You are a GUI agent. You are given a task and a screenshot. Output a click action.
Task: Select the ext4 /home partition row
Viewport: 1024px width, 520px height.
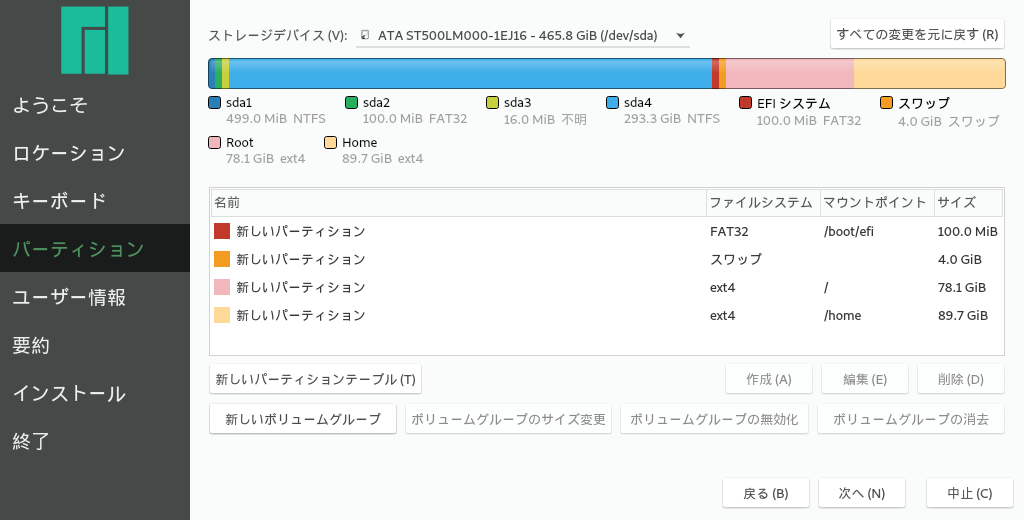[x=607, y=316]
